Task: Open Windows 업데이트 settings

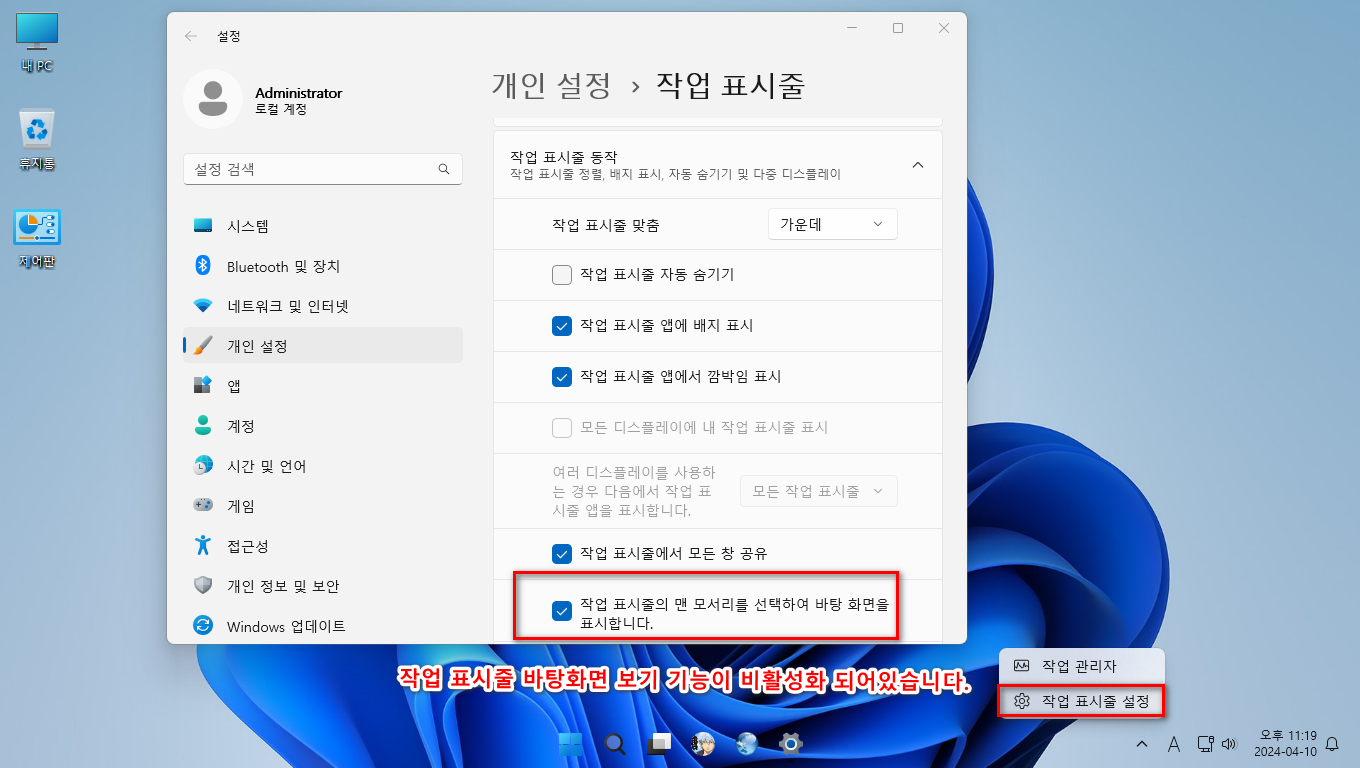Action: tap(323, 626)
